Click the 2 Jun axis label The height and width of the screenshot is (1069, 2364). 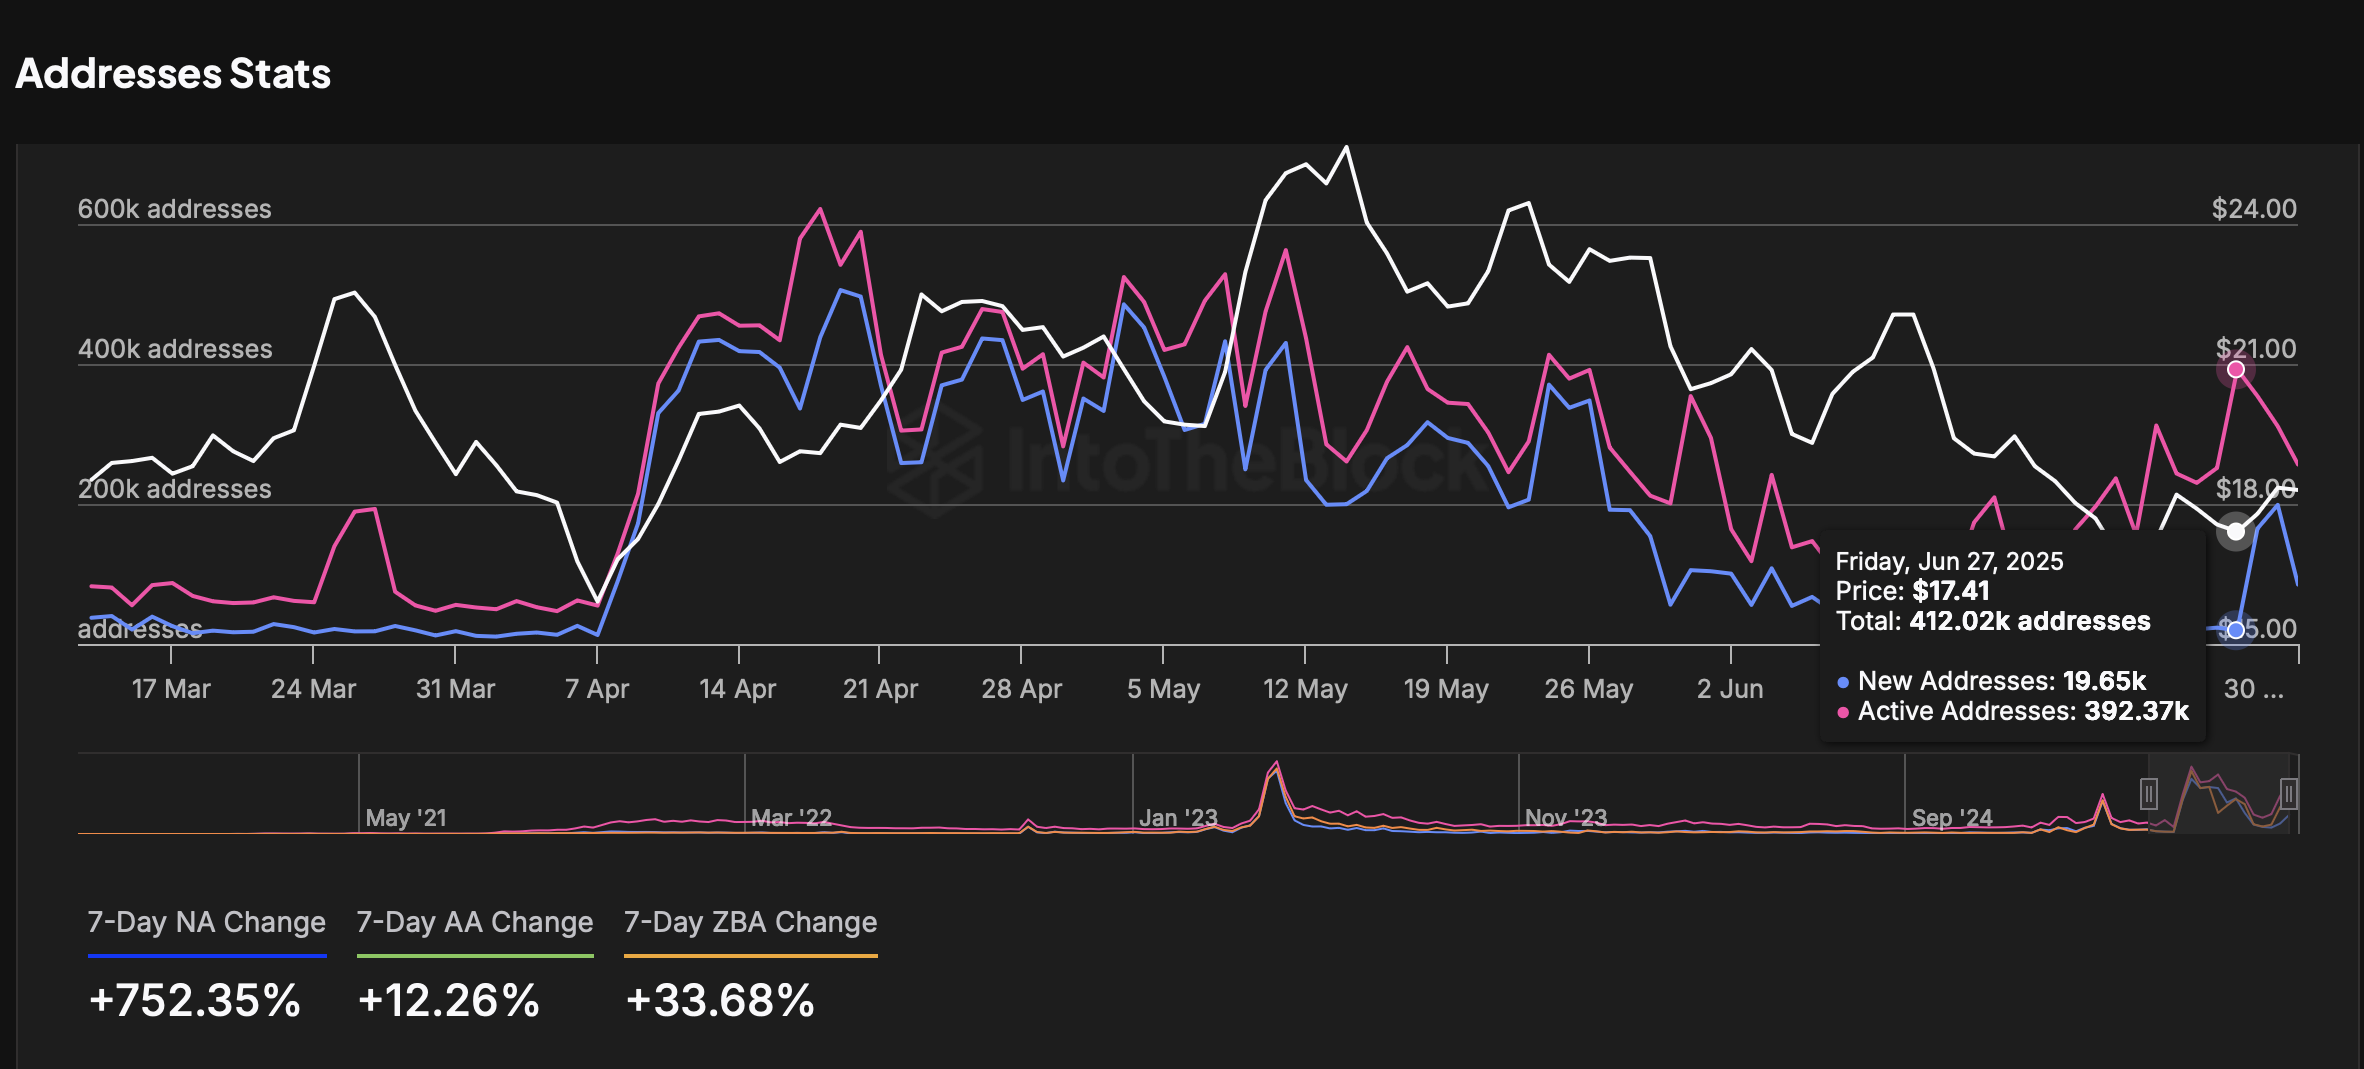1730,689
